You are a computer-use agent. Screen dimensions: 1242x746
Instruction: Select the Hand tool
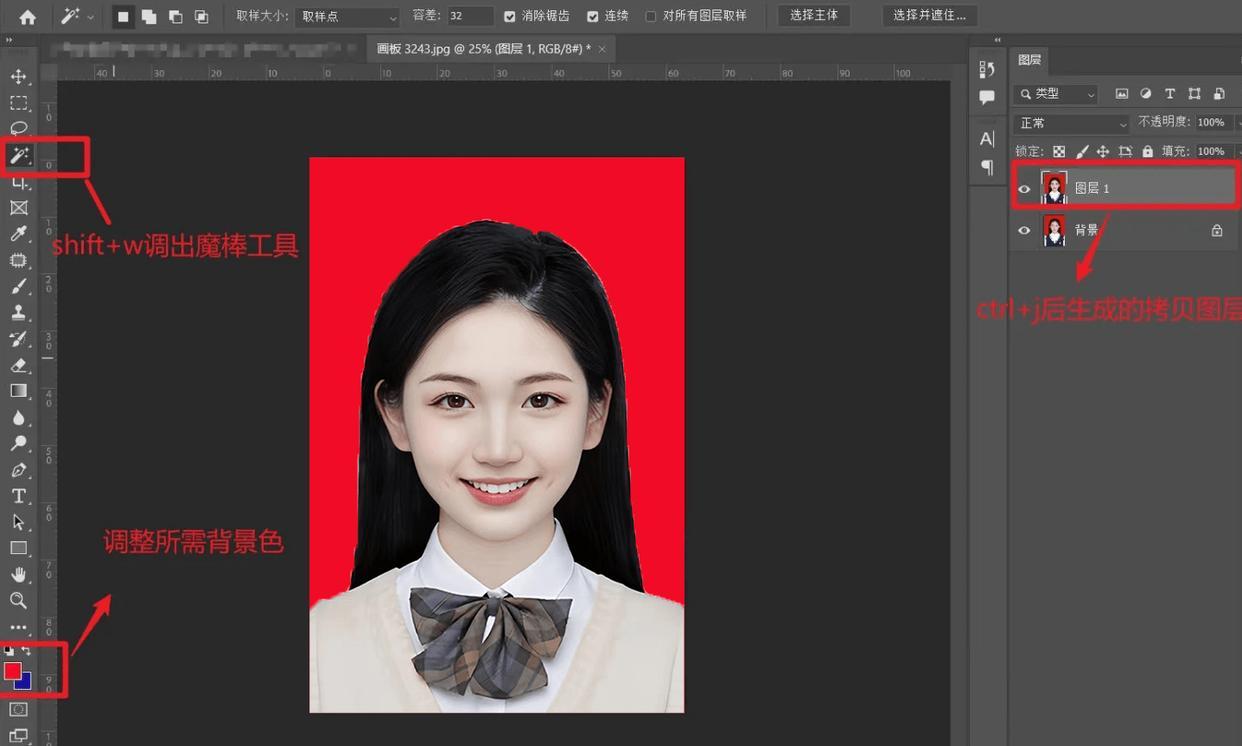[18, 574]
